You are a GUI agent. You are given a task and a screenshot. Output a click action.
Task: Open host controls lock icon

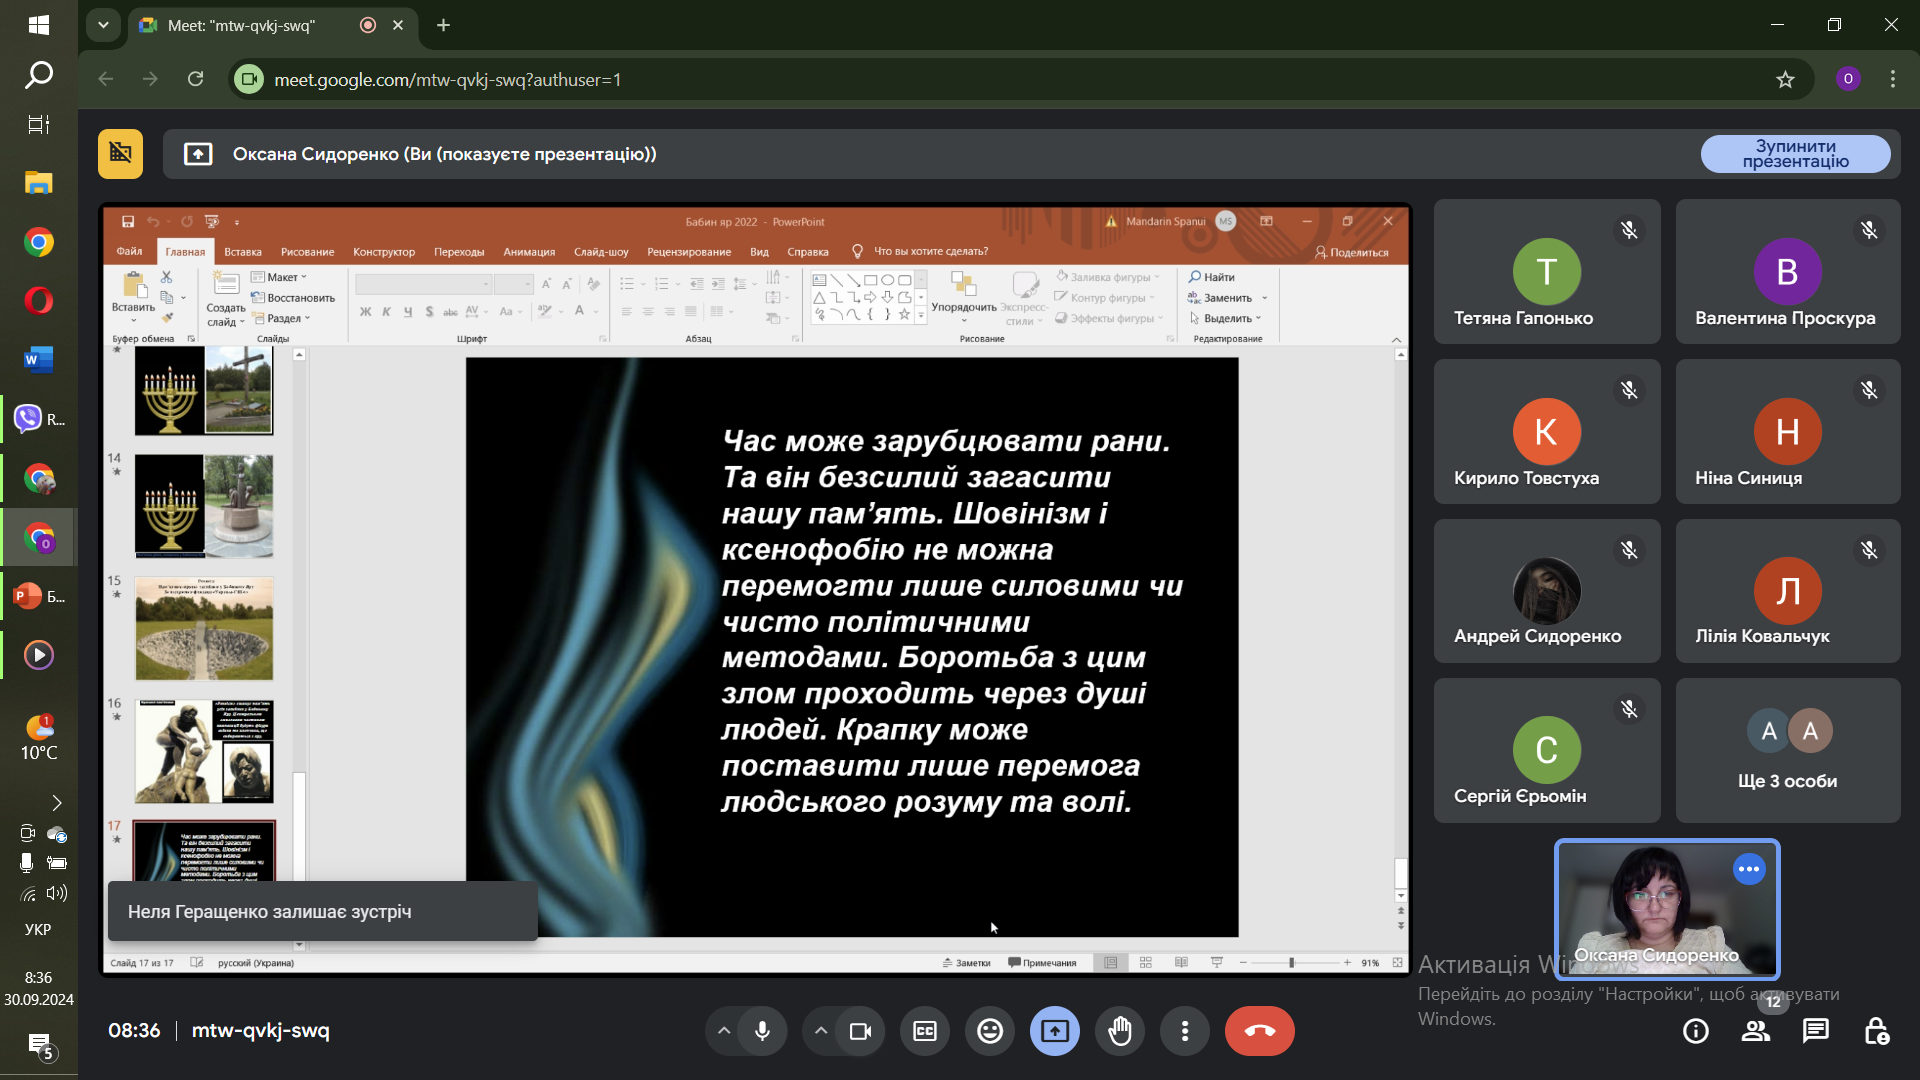[1876, 1031]
